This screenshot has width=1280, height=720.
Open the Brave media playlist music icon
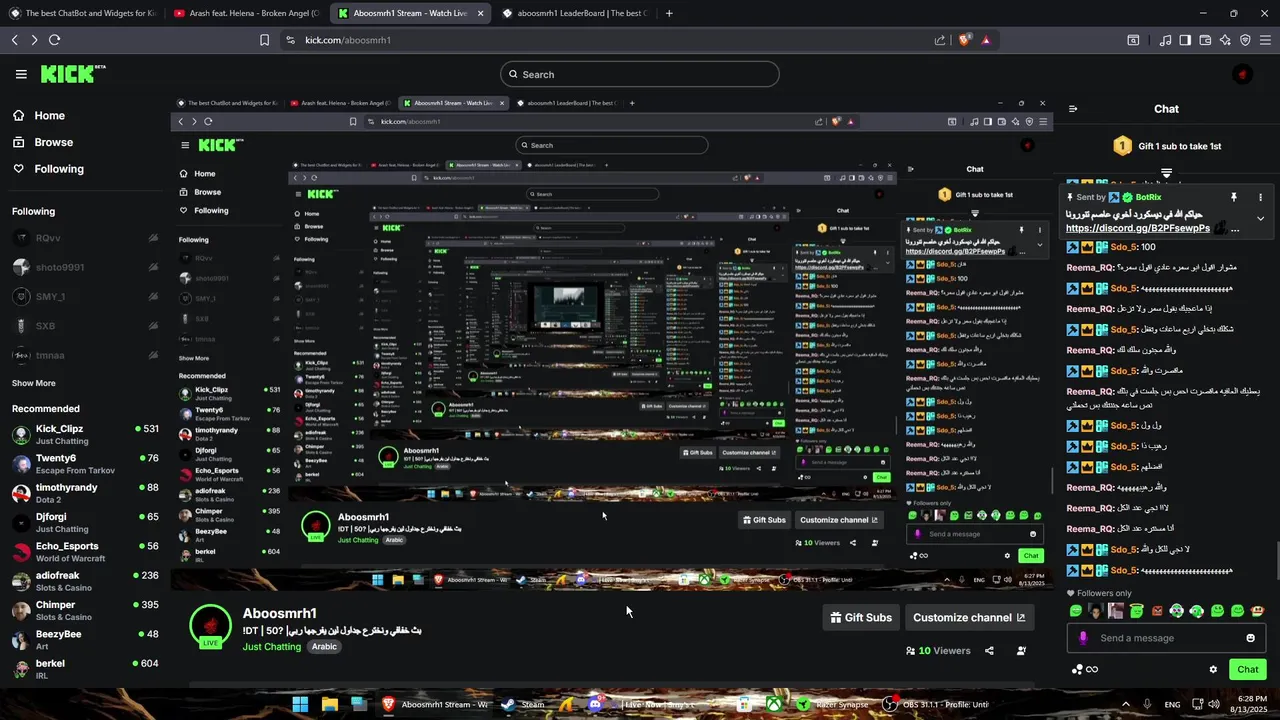(1165, 40)
